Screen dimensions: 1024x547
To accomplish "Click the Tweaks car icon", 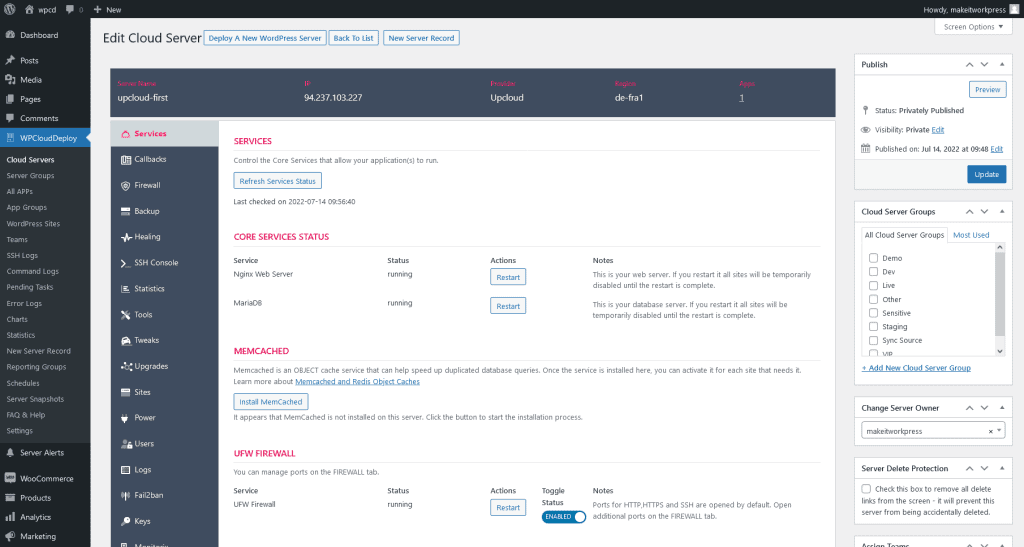I will tap(125, 341).
